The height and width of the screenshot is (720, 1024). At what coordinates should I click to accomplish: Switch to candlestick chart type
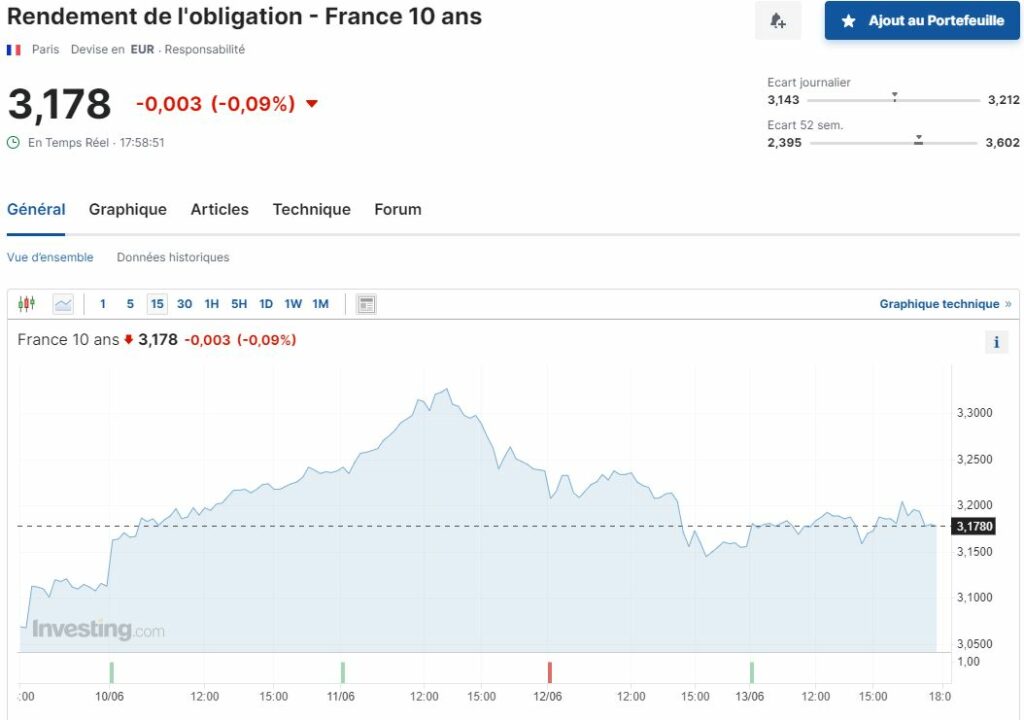click(27, 304)
